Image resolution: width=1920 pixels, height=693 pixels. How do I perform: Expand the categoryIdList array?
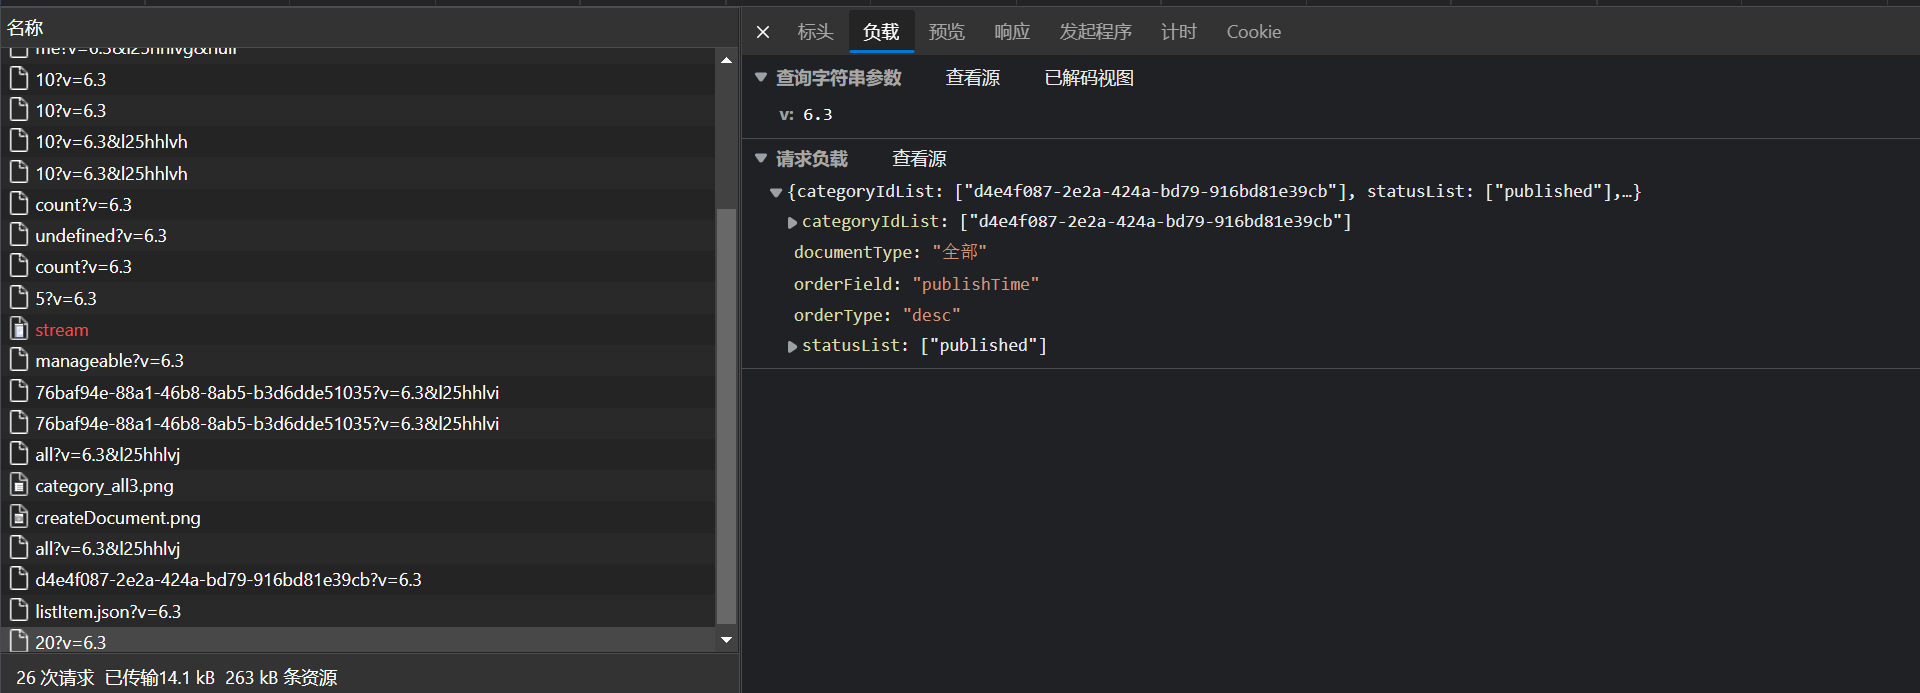(793, 222)
